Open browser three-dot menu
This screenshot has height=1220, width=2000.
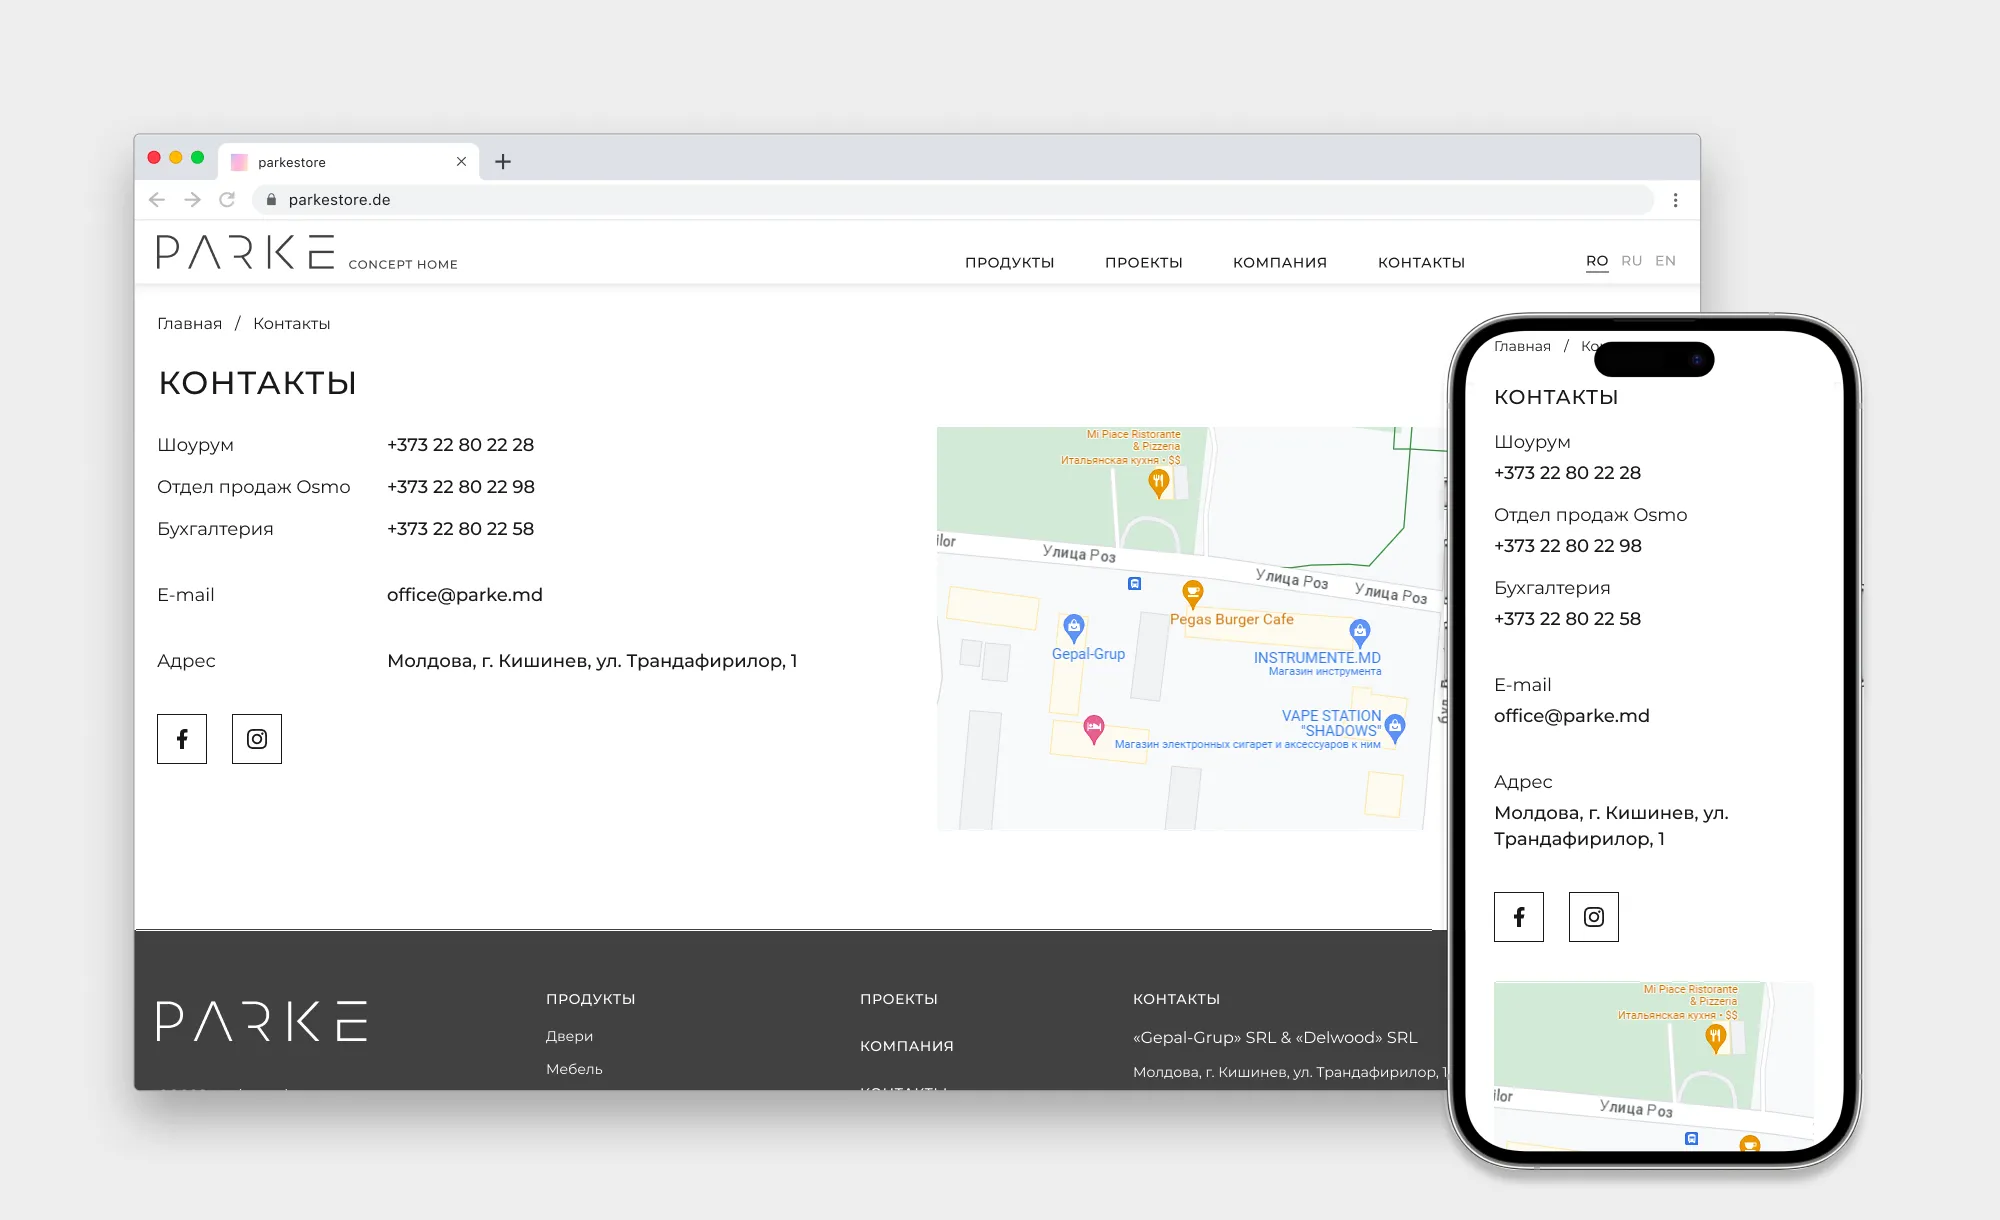click(1675, 200)
